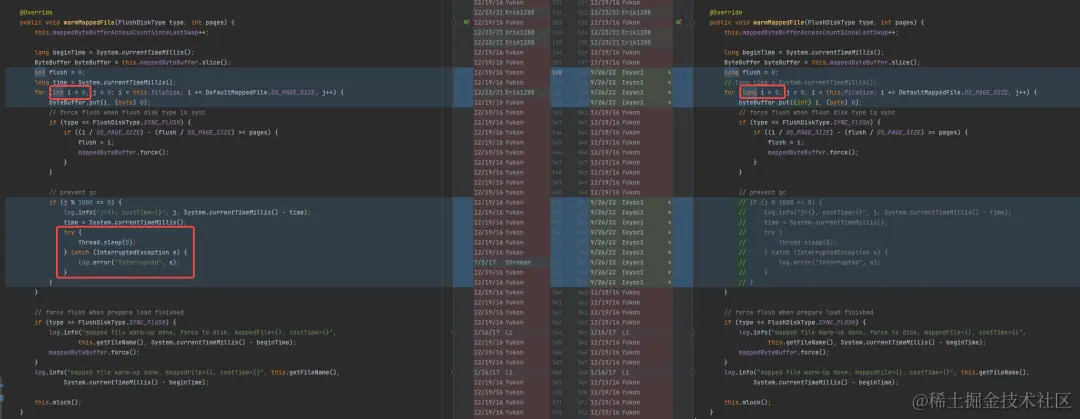Image resolution: width=1080 pixels, height=419 pixels.
Task: Click 'long time = System.currentTimeMillis();' in left pane
Action: point(105,82)
